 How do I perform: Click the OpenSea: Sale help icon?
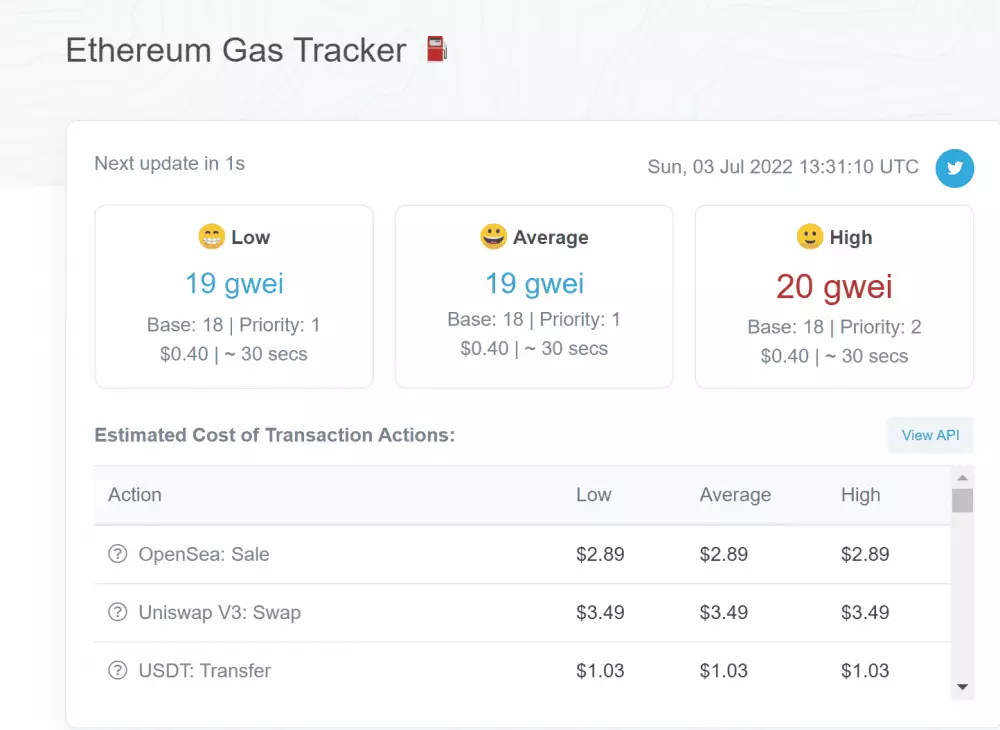coord(118,554)
